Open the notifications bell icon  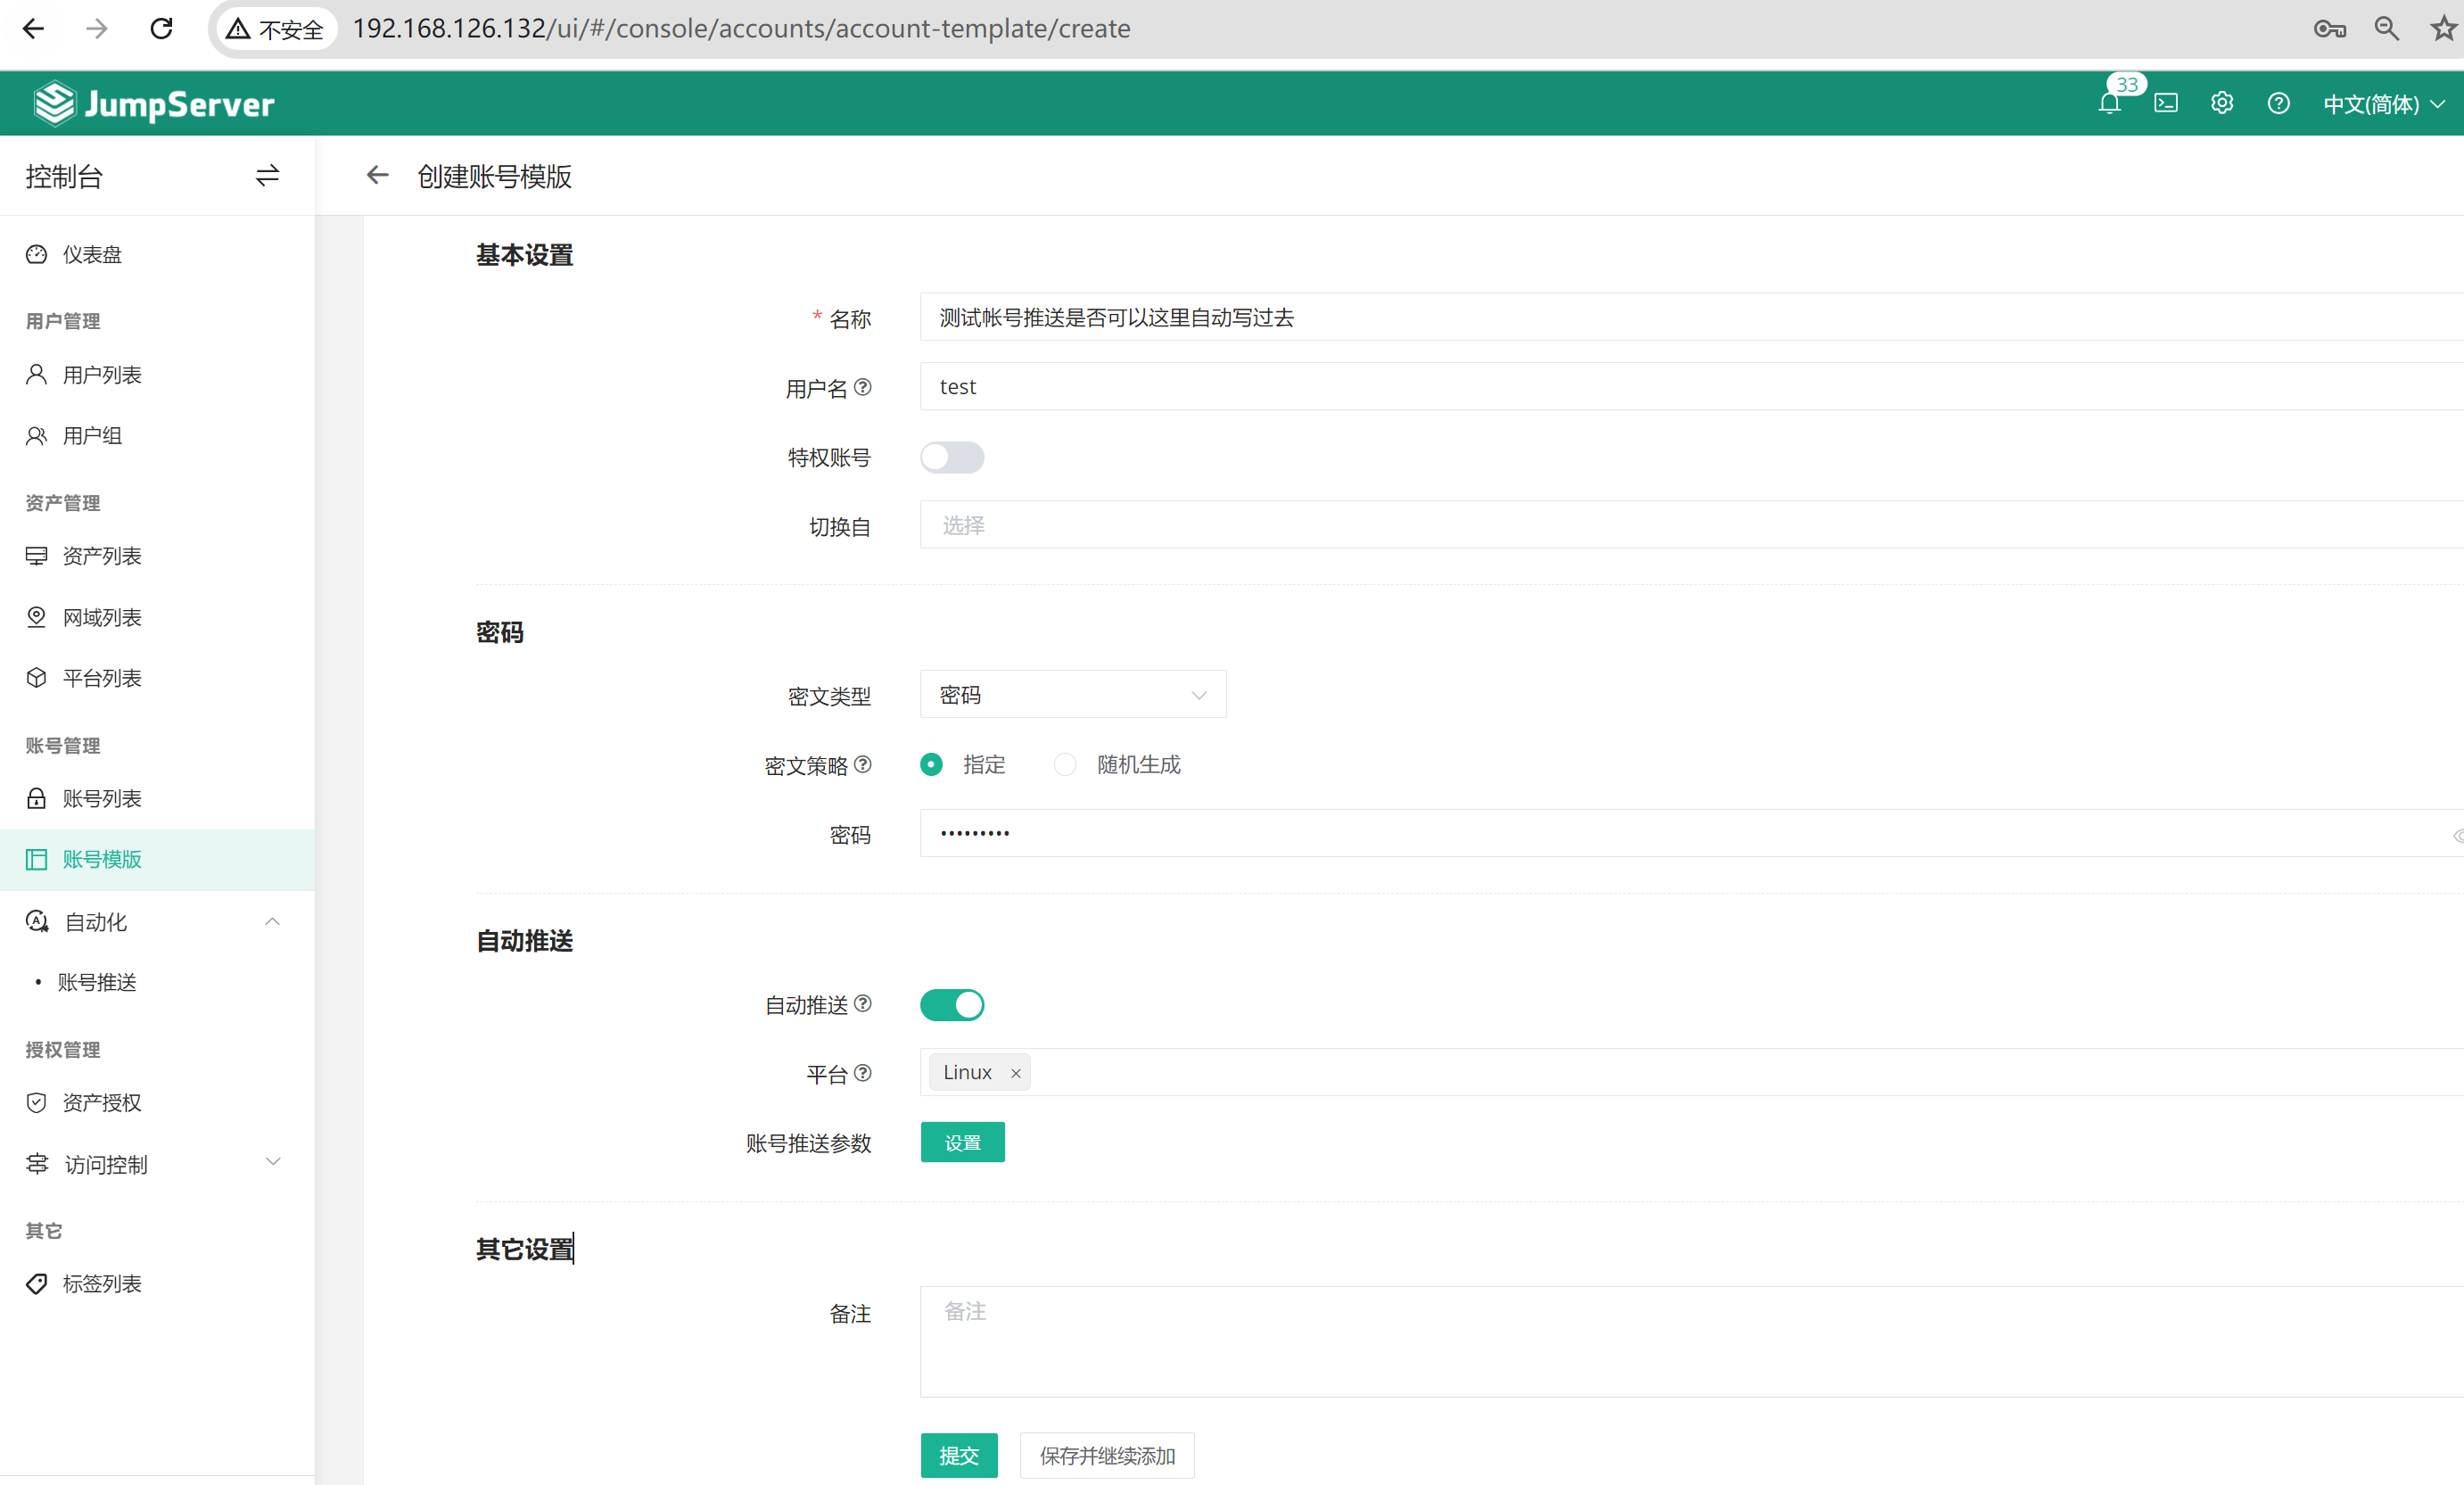(2108, 104)
